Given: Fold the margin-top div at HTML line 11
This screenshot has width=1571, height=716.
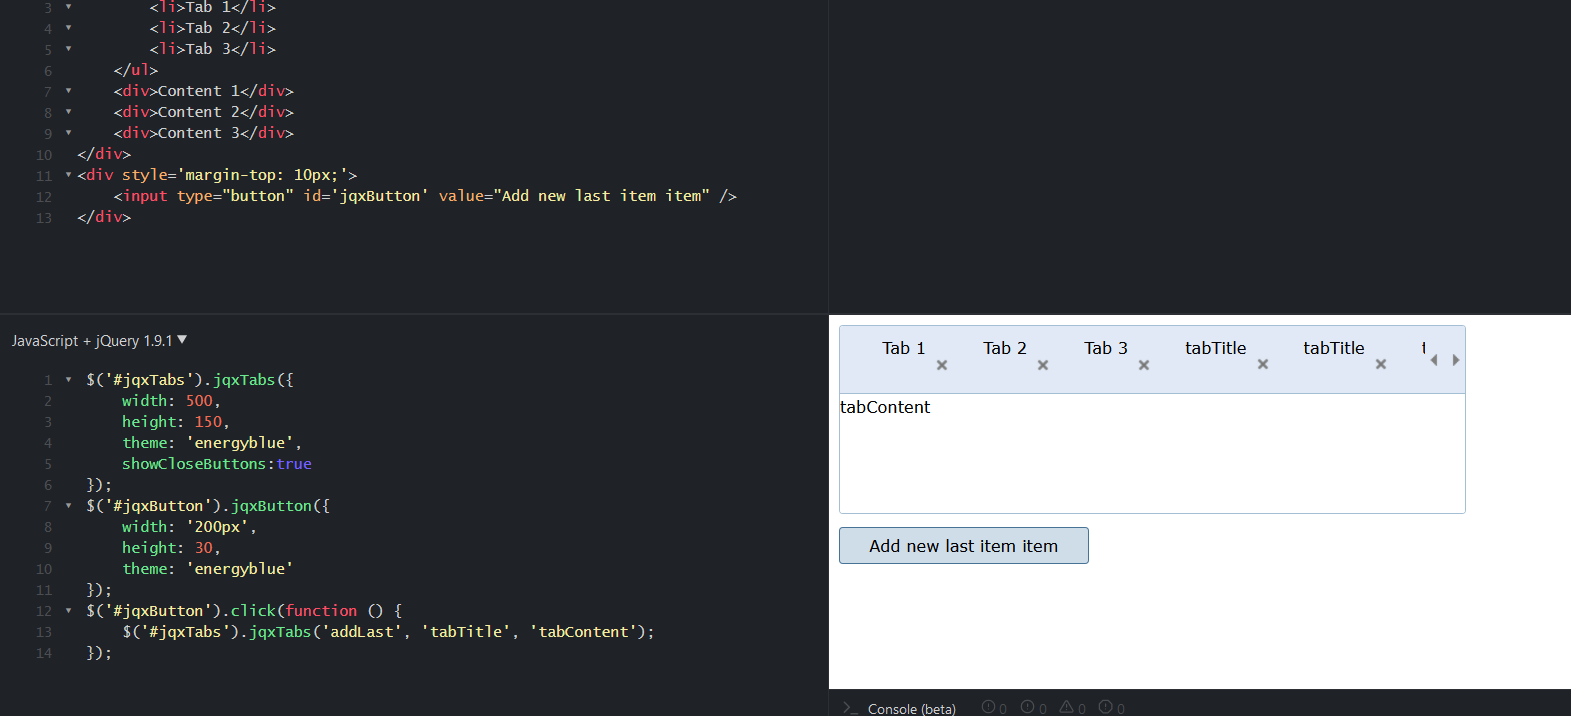Looking at the screenshot, I should pyautogui.click(x=68, y=175).
